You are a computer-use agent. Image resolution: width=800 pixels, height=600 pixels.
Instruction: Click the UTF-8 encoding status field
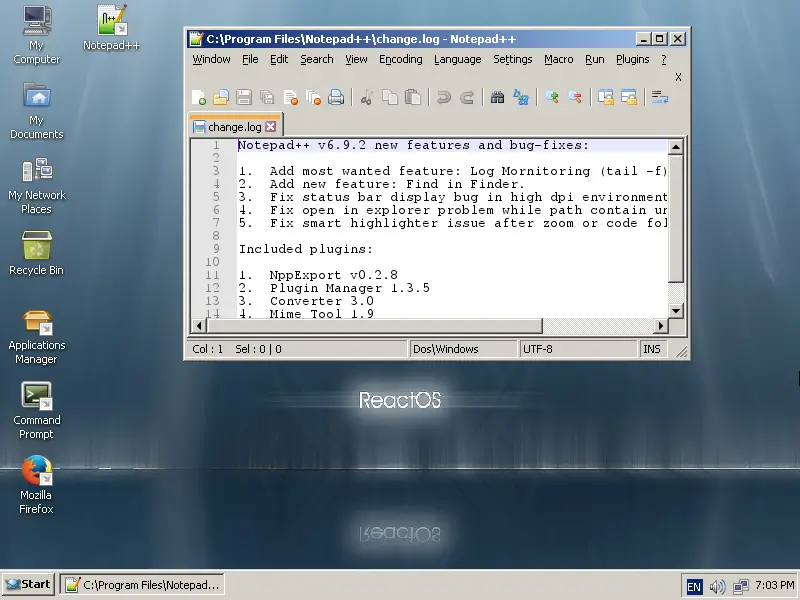pyautogui.click(x=578, y=349)
